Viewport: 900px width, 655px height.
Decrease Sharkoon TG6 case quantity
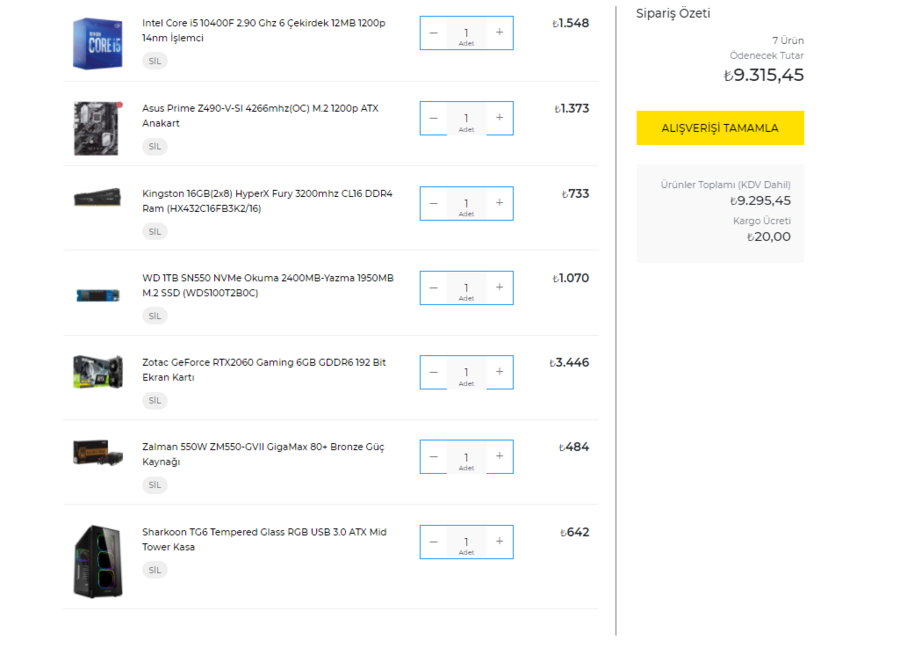433,541
